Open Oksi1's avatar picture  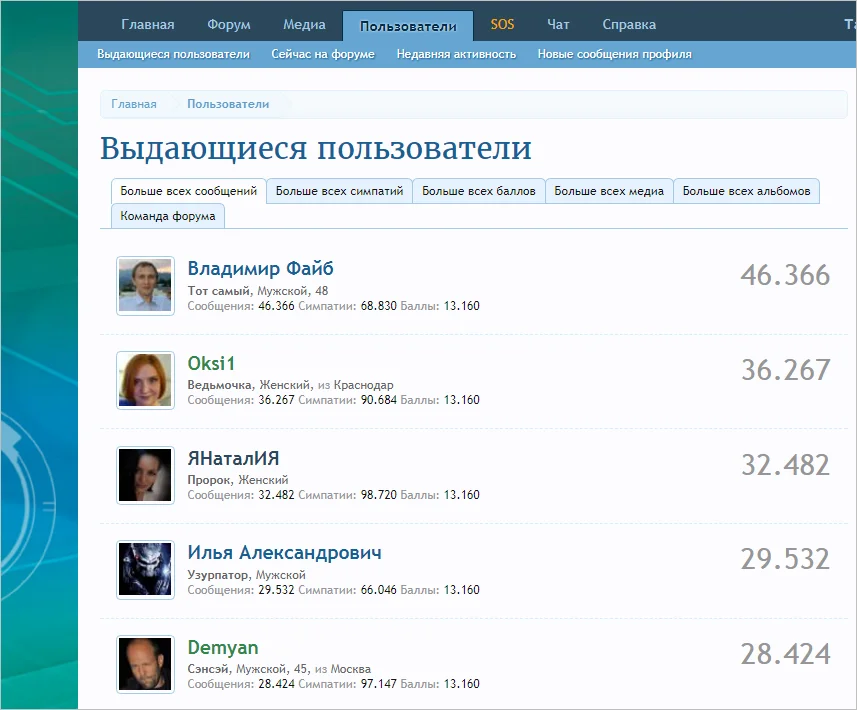pyautogui.click(x=145, y=380)
